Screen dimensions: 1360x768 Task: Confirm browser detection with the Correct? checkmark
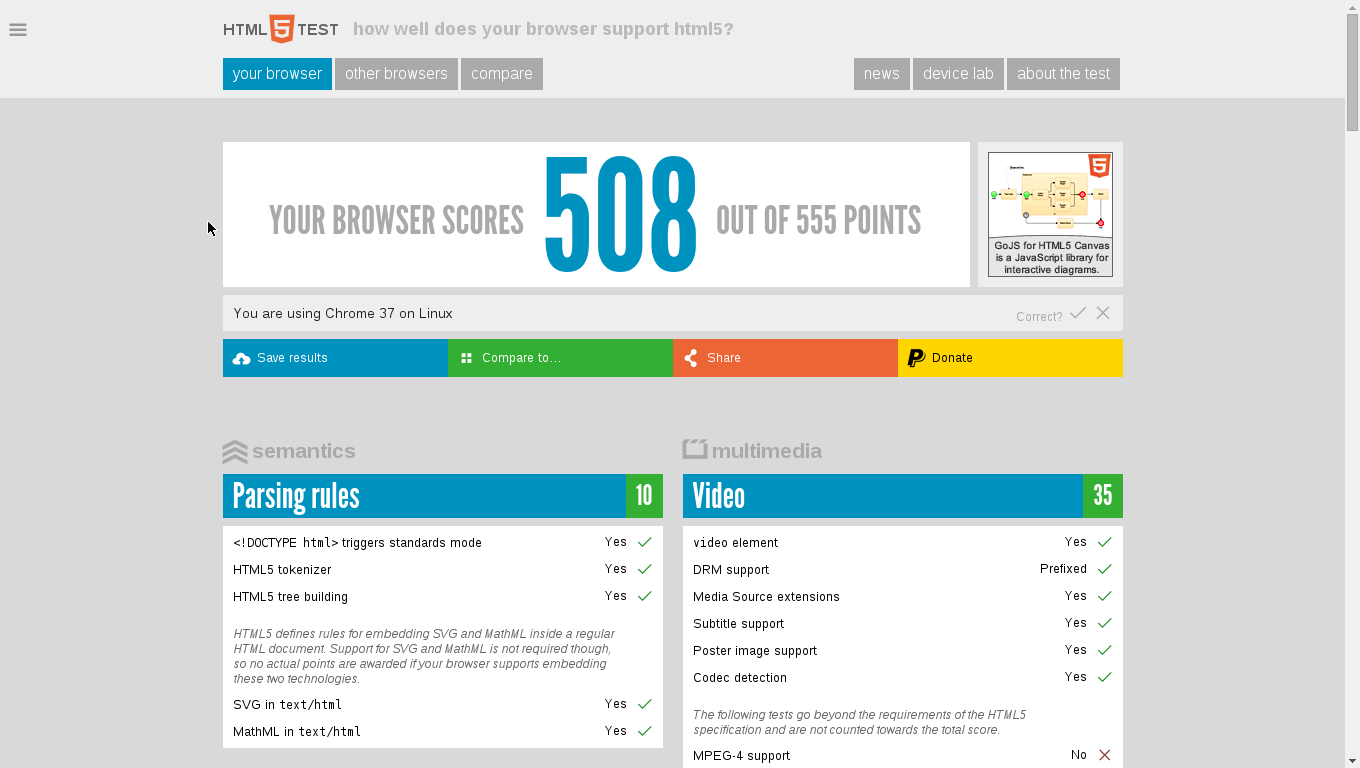pyautogui.click(x=1078, y=313)
